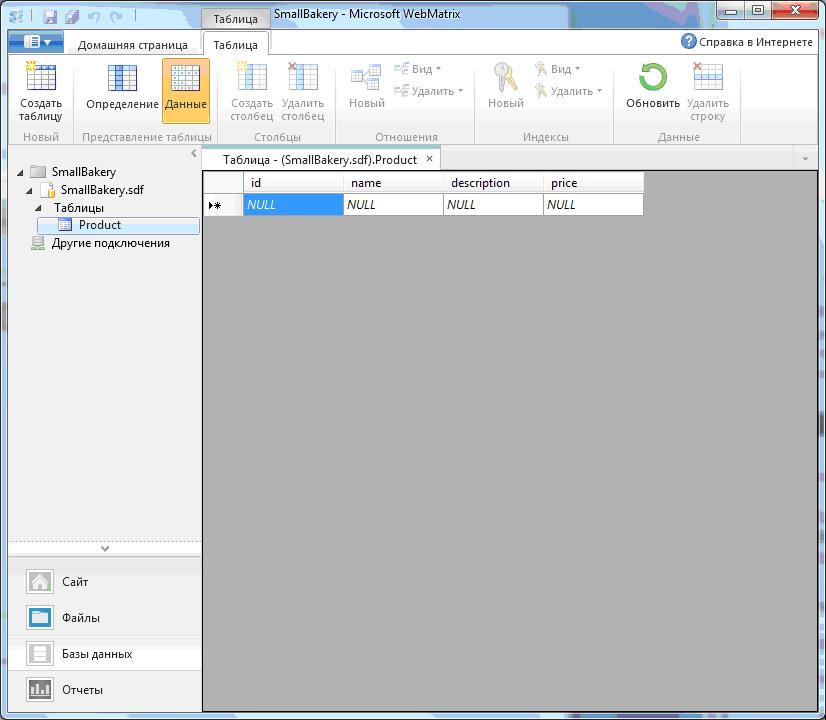Click the id column header
The height and width of the screenshot is (720, 826).
coord(293,183)
